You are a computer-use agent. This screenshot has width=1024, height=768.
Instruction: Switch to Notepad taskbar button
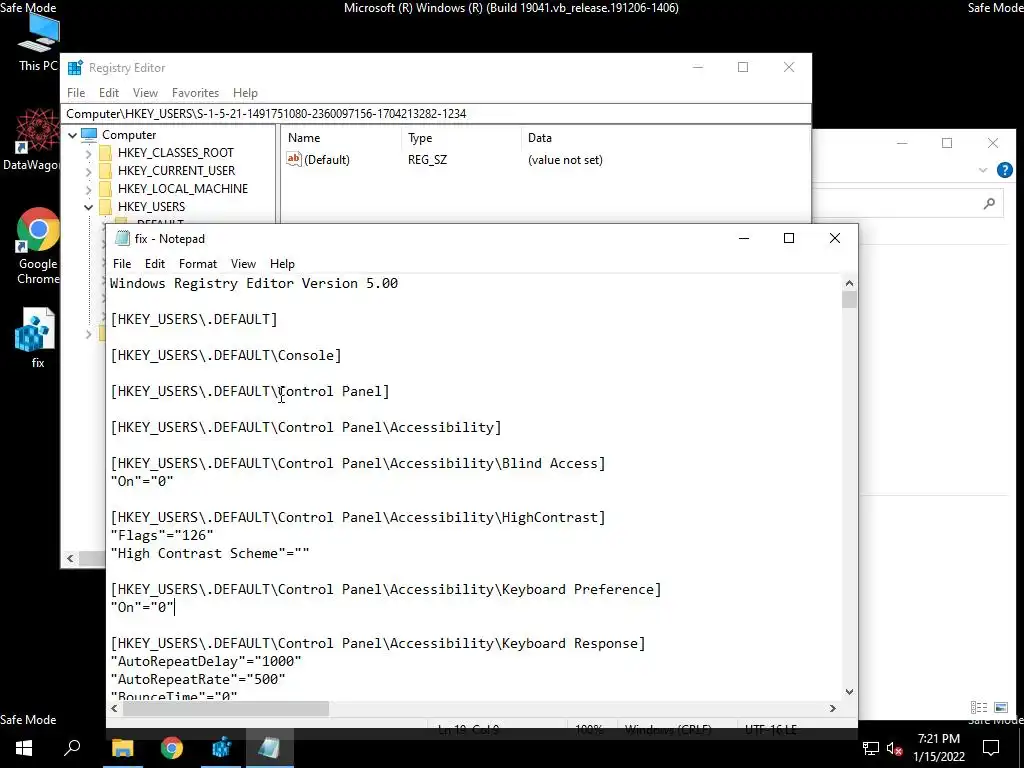[270, 748]
